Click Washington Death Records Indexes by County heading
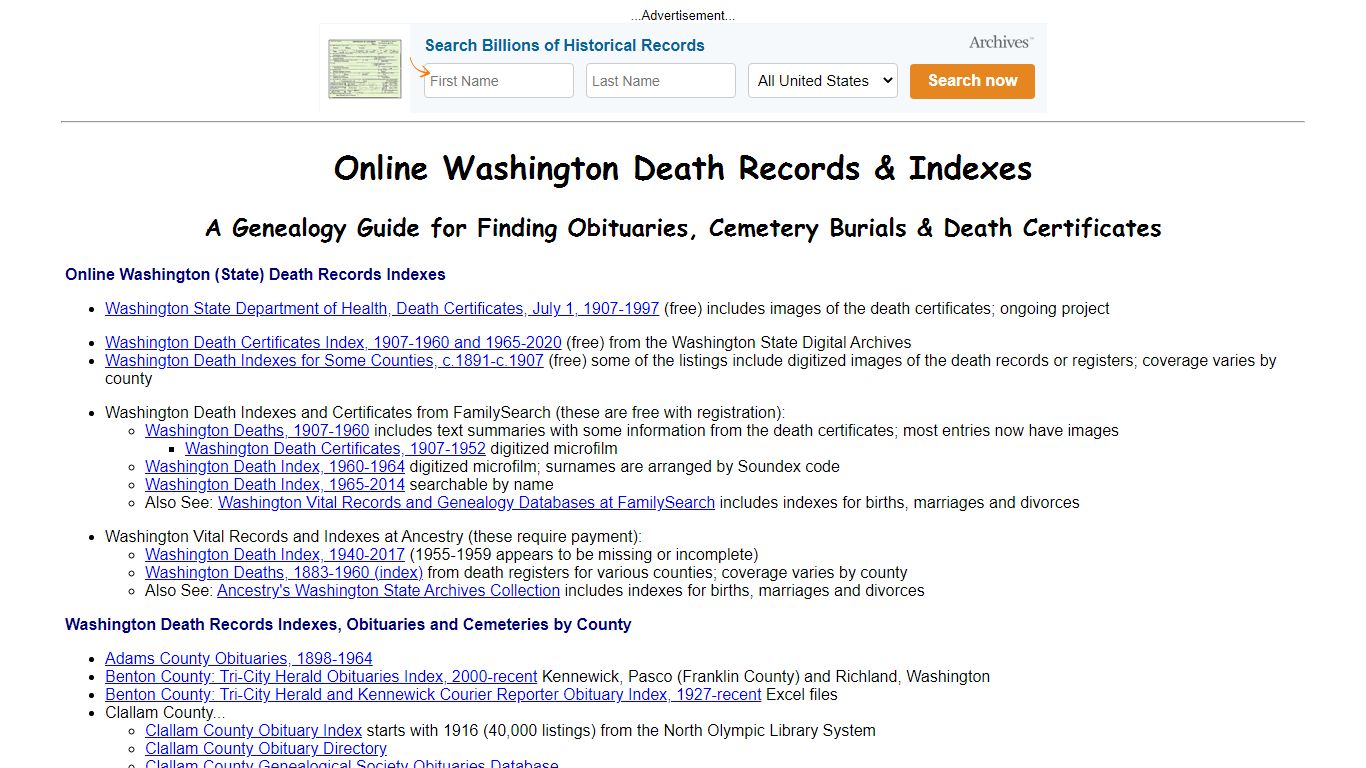The width and height of the screenshot is (1366, 768). [348, 624]
